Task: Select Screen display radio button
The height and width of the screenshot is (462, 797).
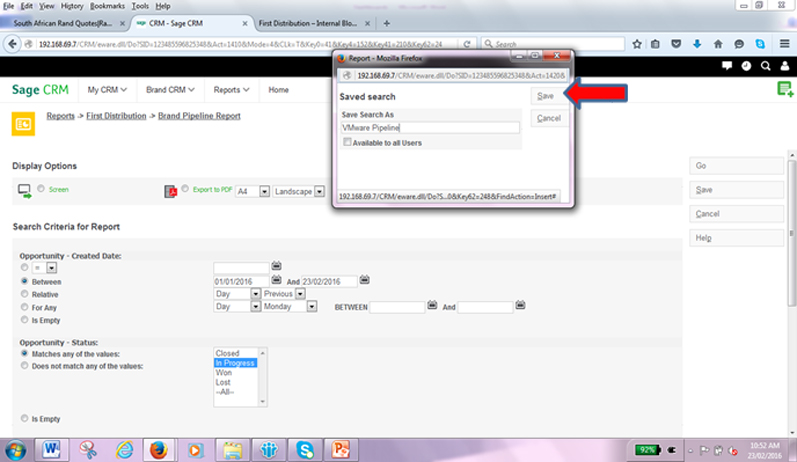Action: (41, 189)
